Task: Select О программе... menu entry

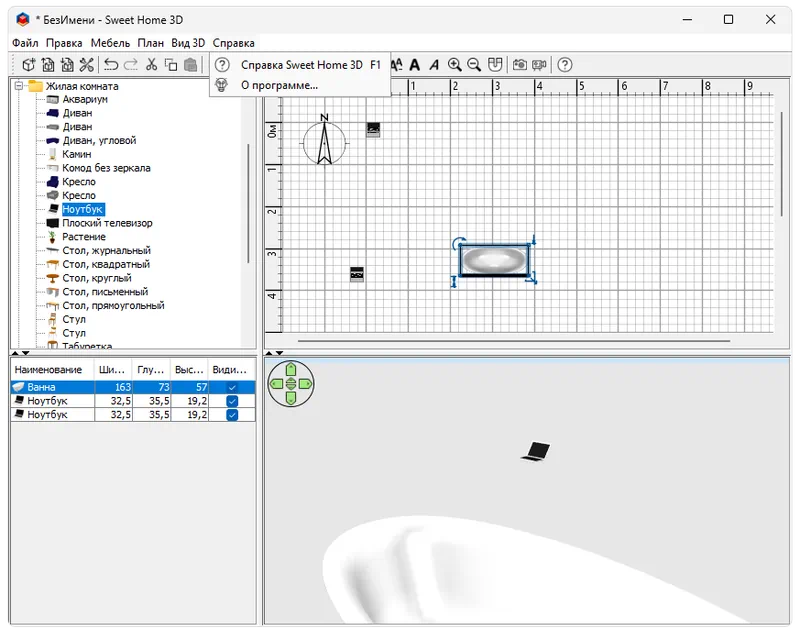Action: [300, 85]
